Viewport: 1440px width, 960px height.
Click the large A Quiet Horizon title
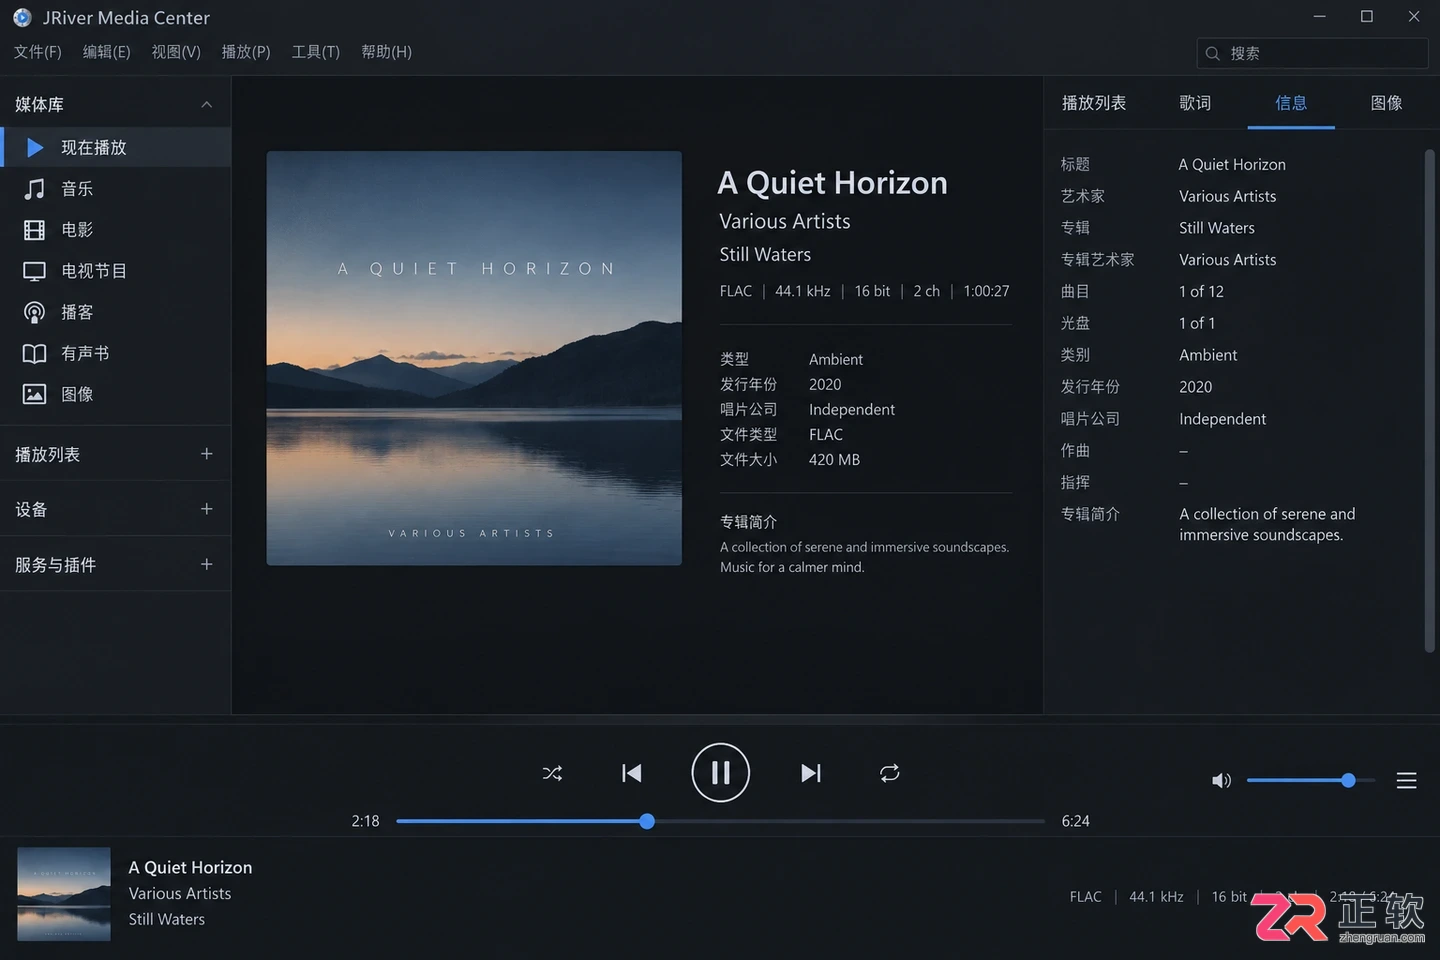click(x=832, y=183)
